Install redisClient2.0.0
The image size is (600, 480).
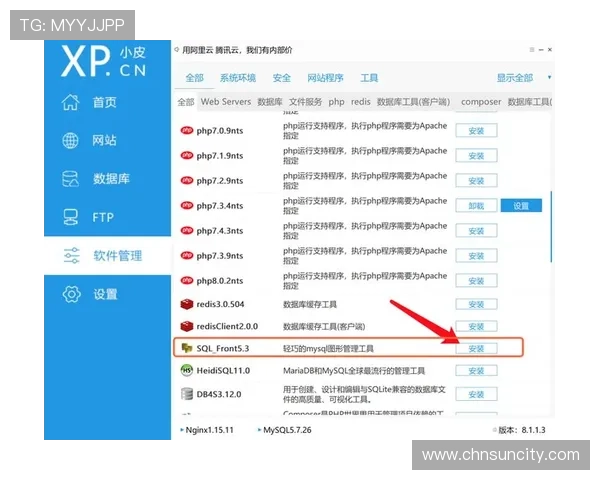click(476, 326)
